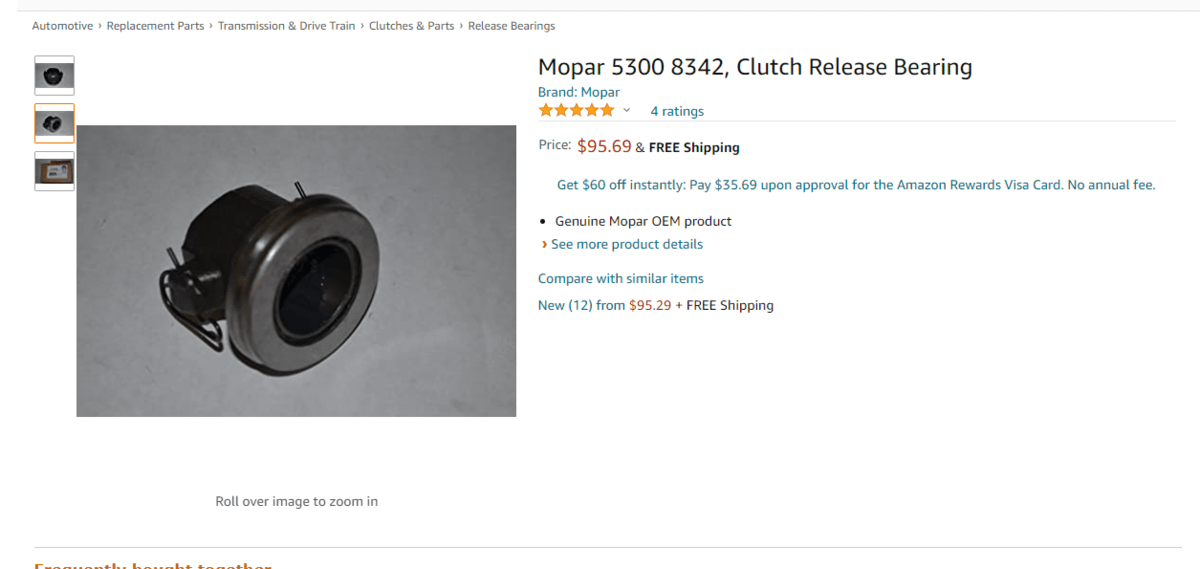Viewport: 1200px width, 569px height.
Task: Expand the star ratings dropdown arrow
Action: click(627, 110)
